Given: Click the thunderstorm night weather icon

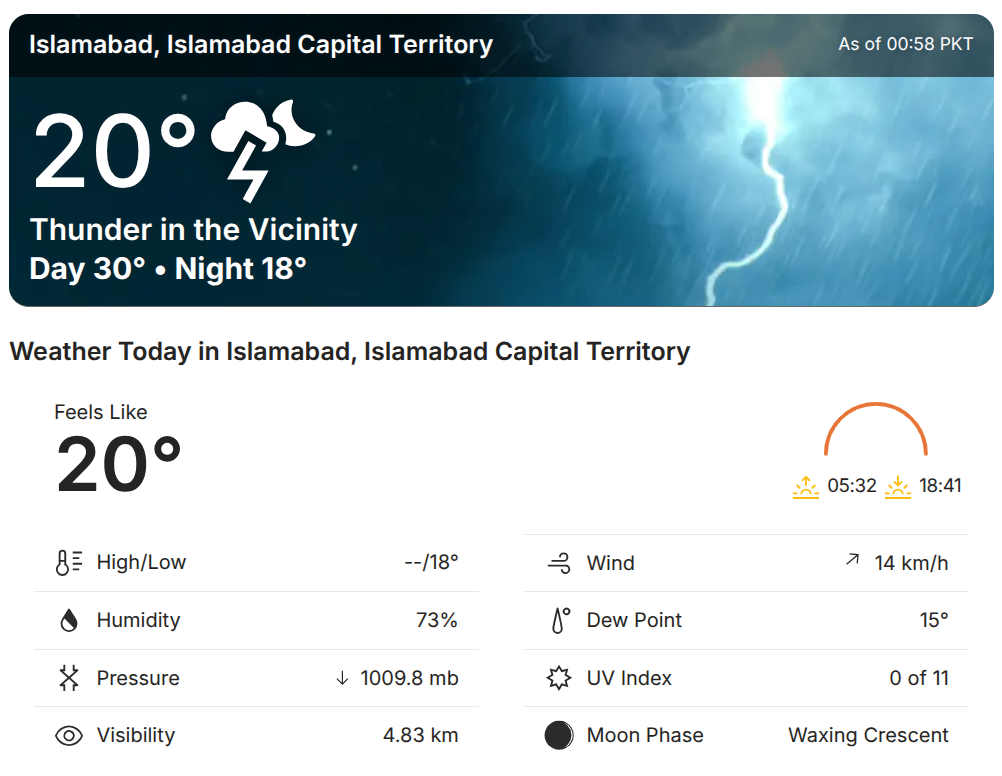Looking at the screenshot, I should click(x=262, y=148).
